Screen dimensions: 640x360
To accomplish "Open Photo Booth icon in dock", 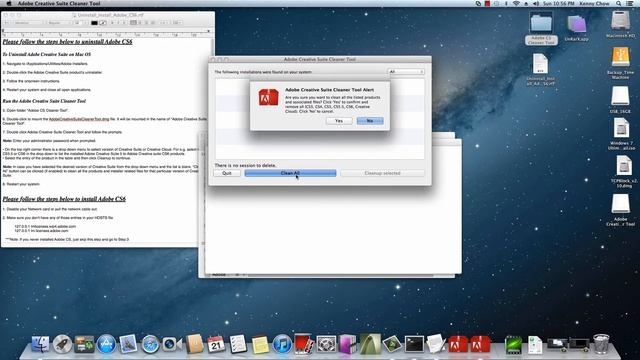I will (304, 344).
